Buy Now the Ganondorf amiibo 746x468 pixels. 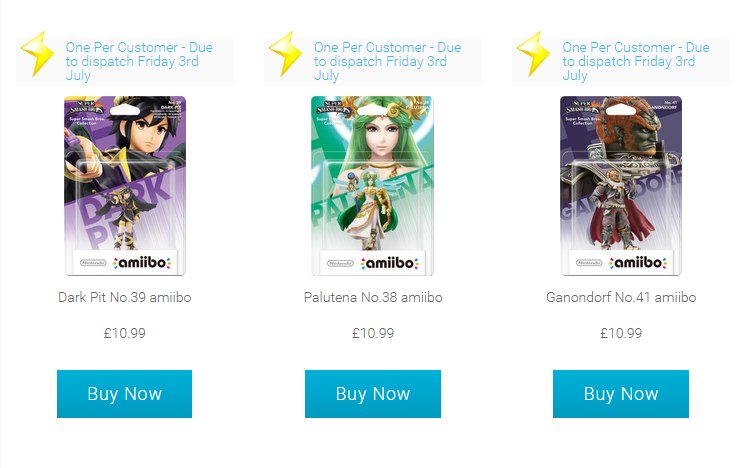pyautogui.click(x=621, y=394)
